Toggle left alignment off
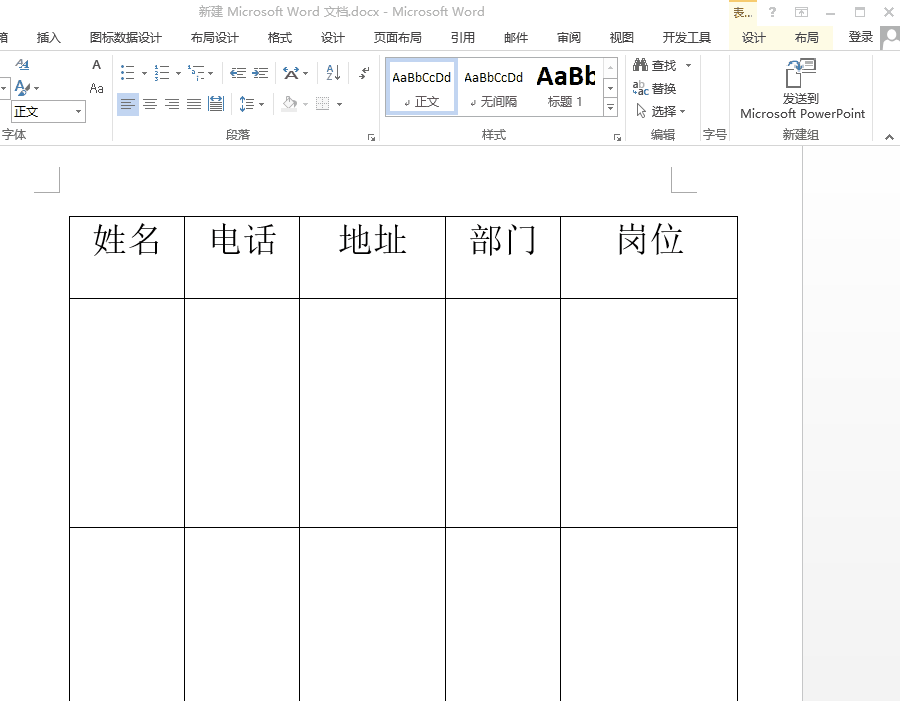The image size is (900, 701). tap(126, 104)
